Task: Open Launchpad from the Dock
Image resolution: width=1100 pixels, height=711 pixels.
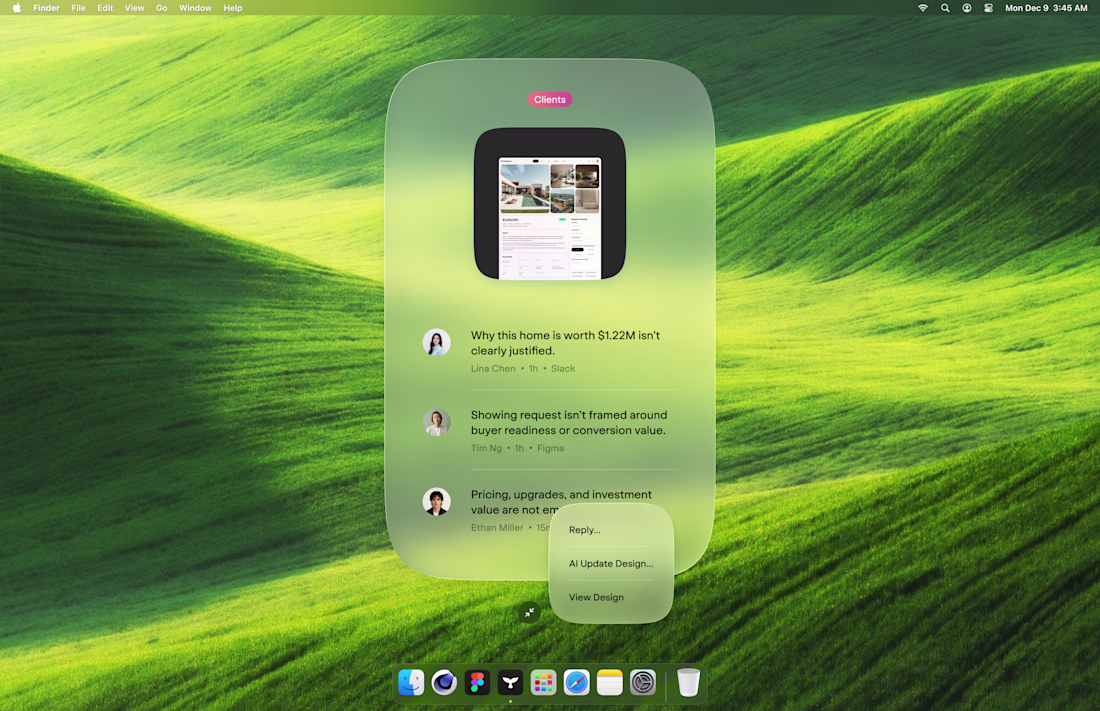Action: [x=543, y=682]
